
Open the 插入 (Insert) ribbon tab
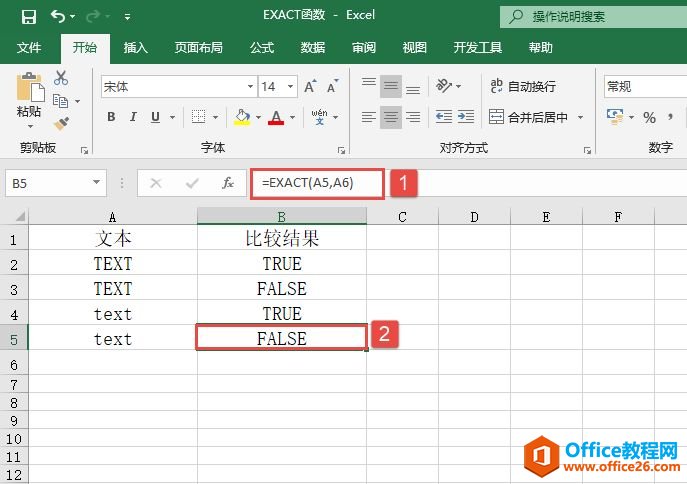click(x=135, y=47)
